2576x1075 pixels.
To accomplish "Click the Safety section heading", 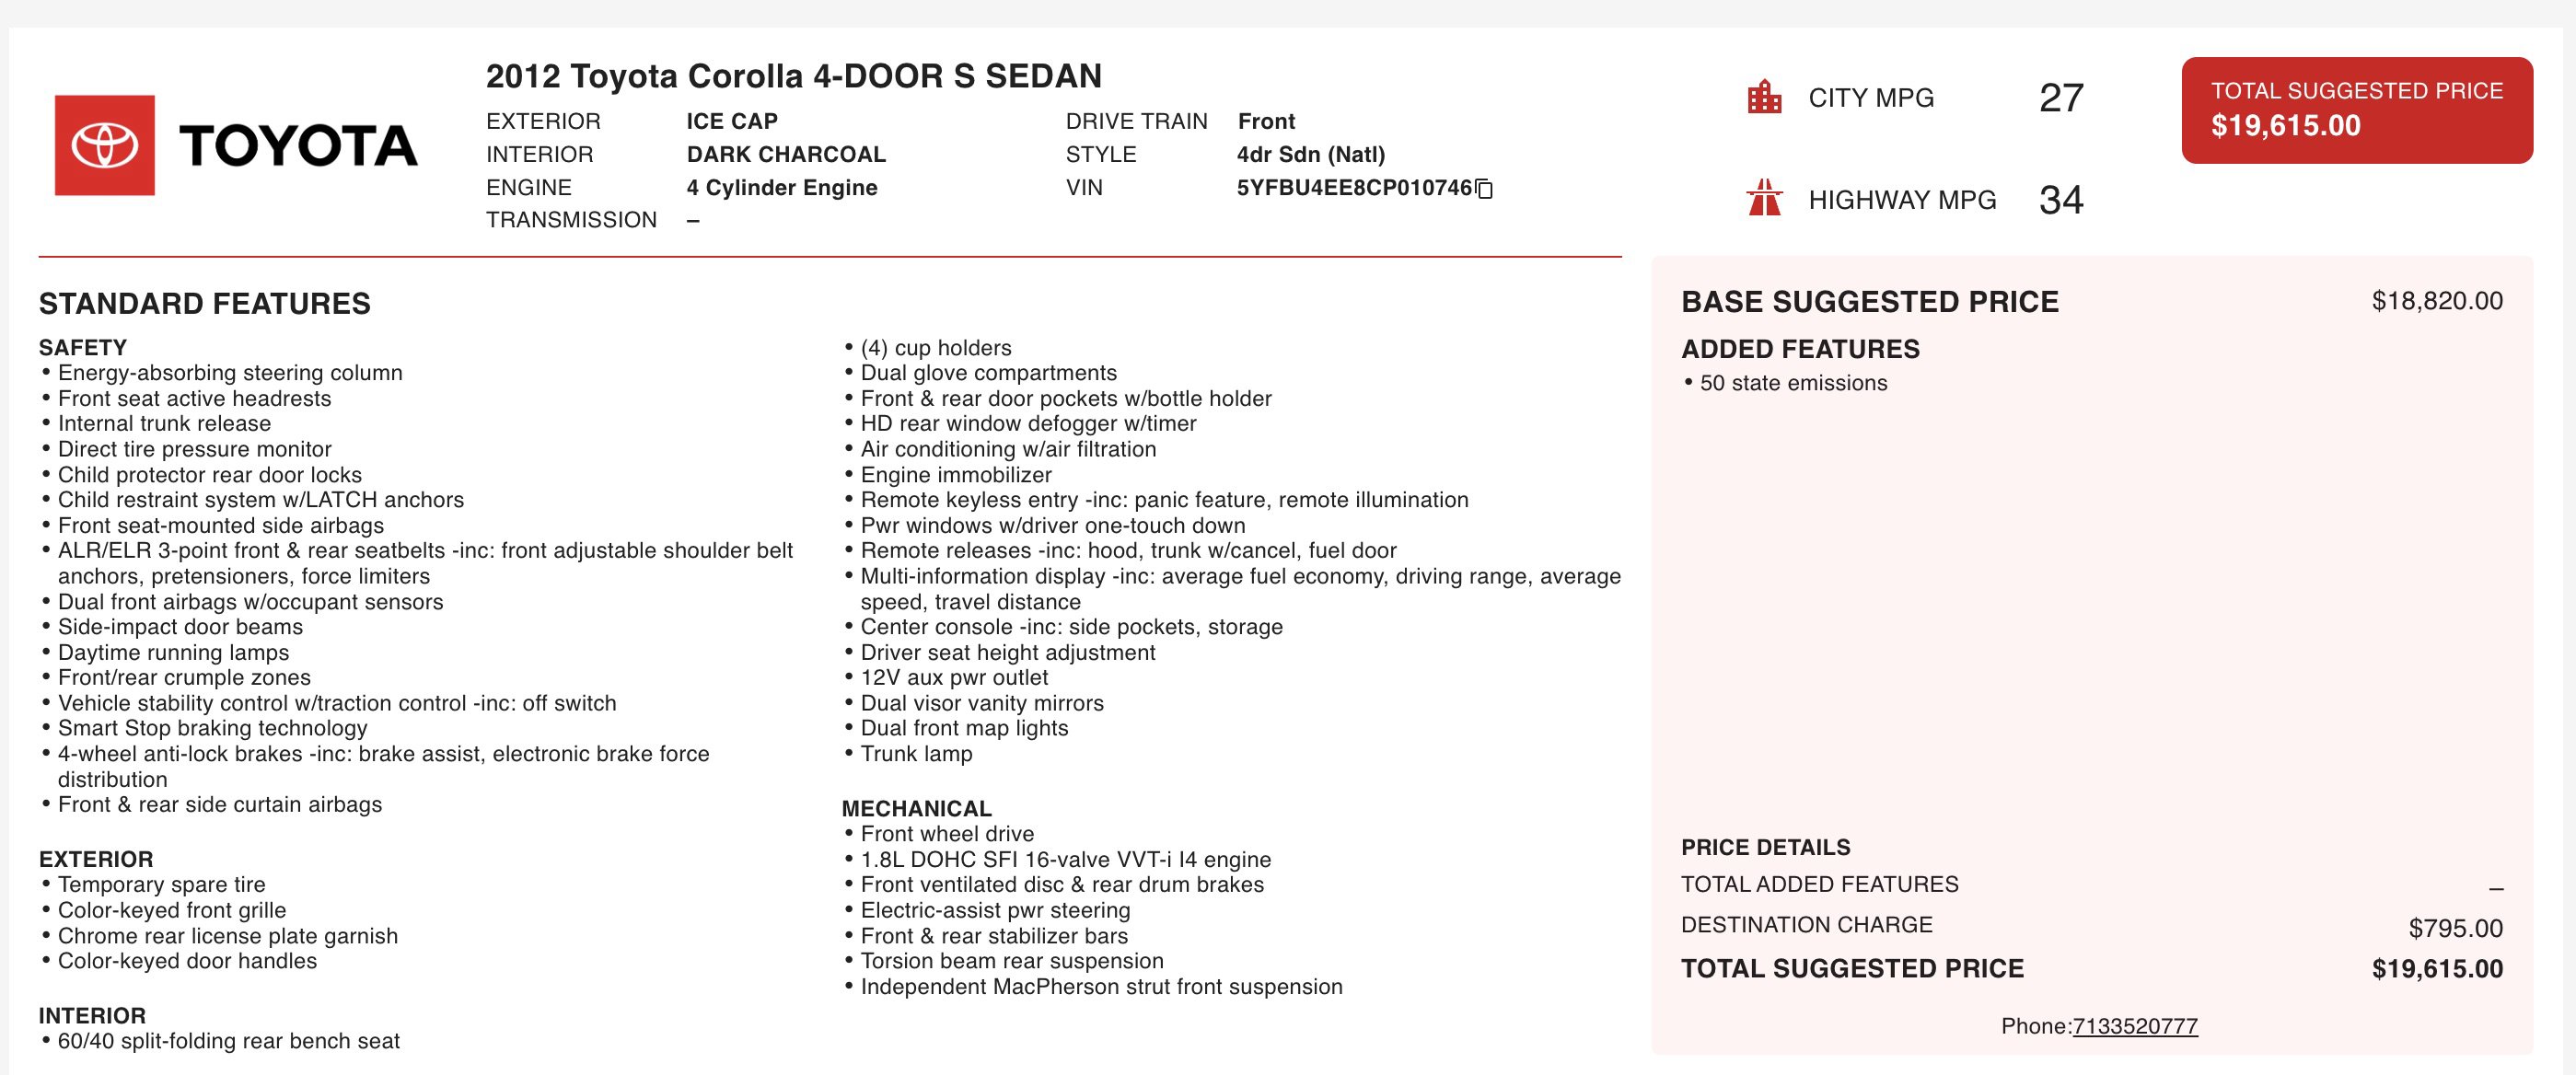I will click(x=83, y=347).
